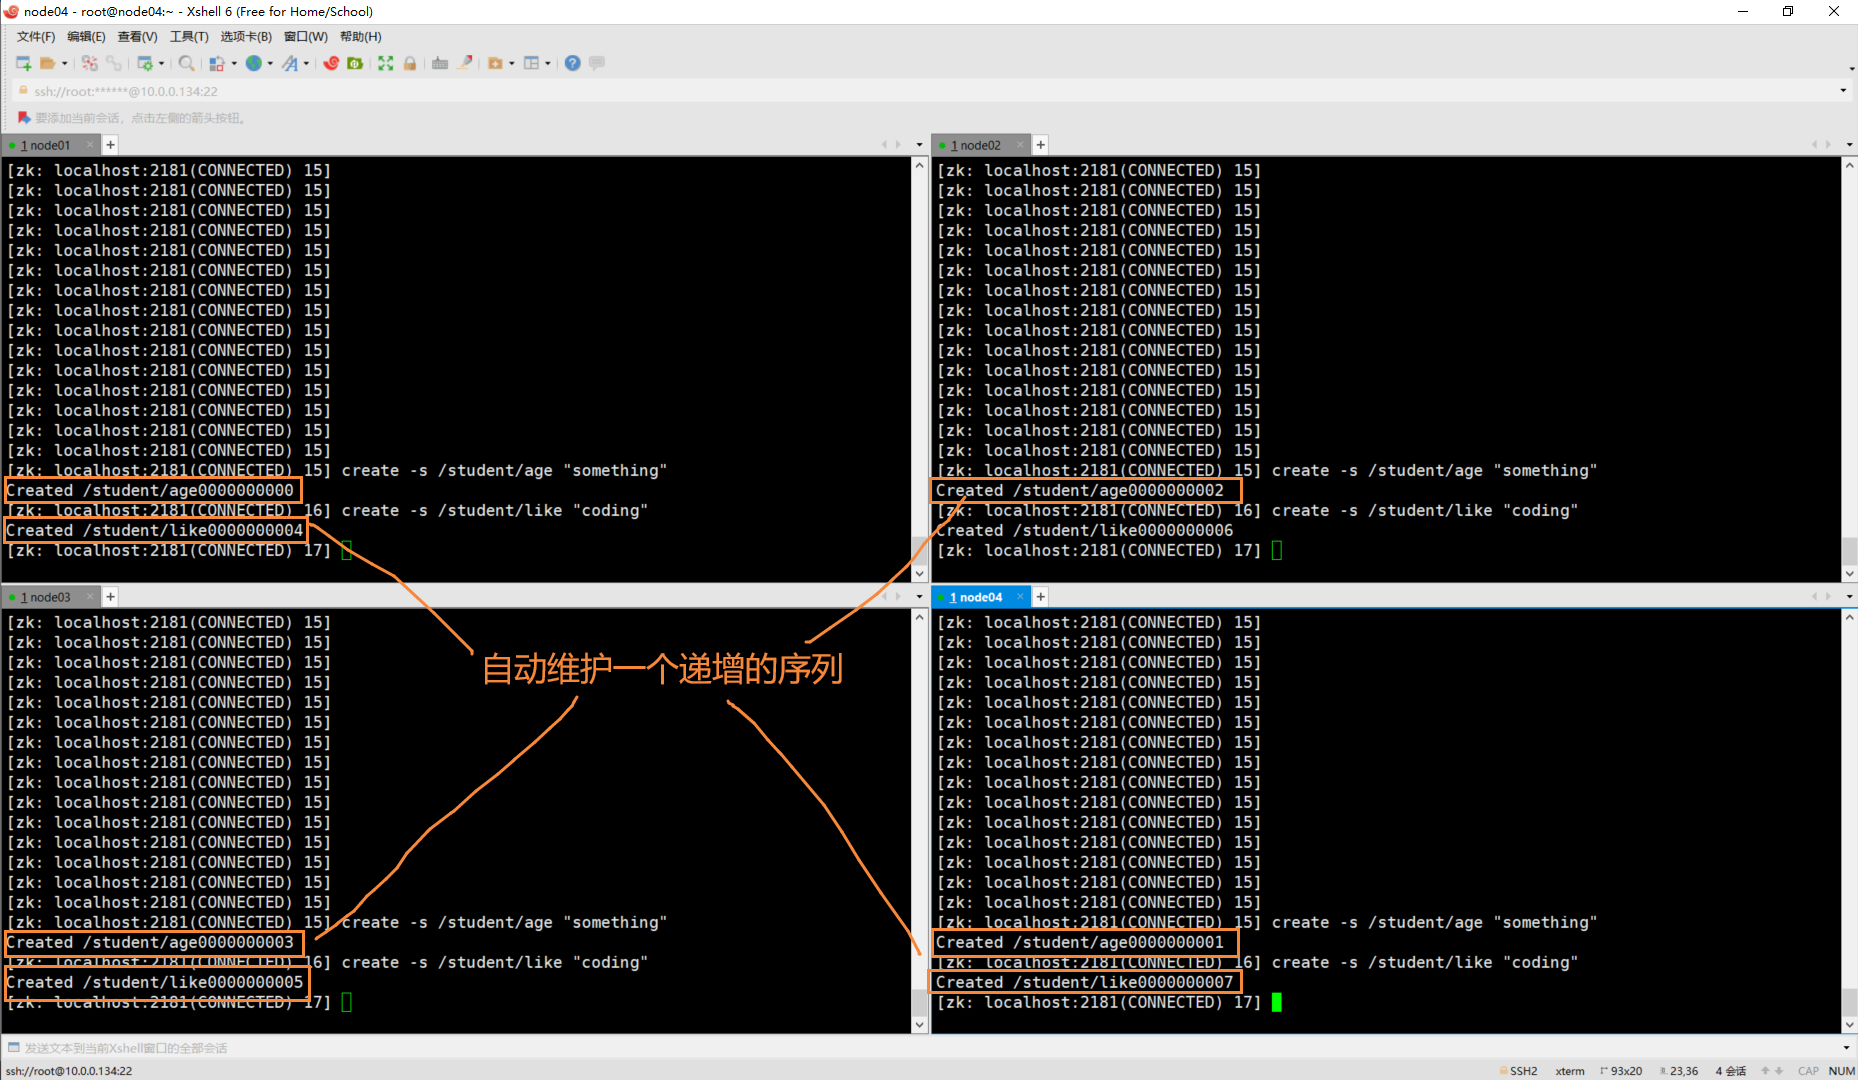
Task: Open the 编辑(E) menu
Action: tap(86, 37)
